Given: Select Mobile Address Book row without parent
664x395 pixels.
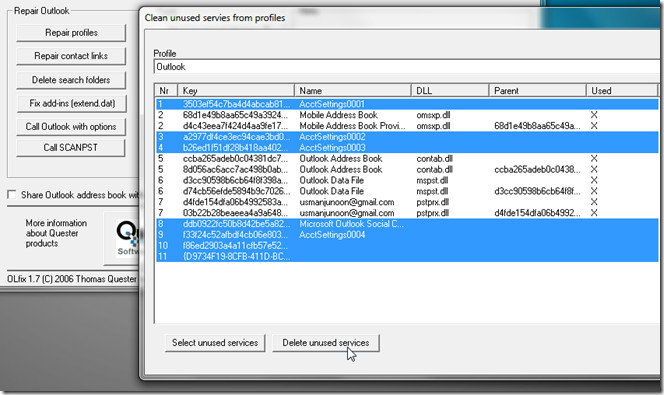Looking at the screenshot, I should (x=407, y=115).
